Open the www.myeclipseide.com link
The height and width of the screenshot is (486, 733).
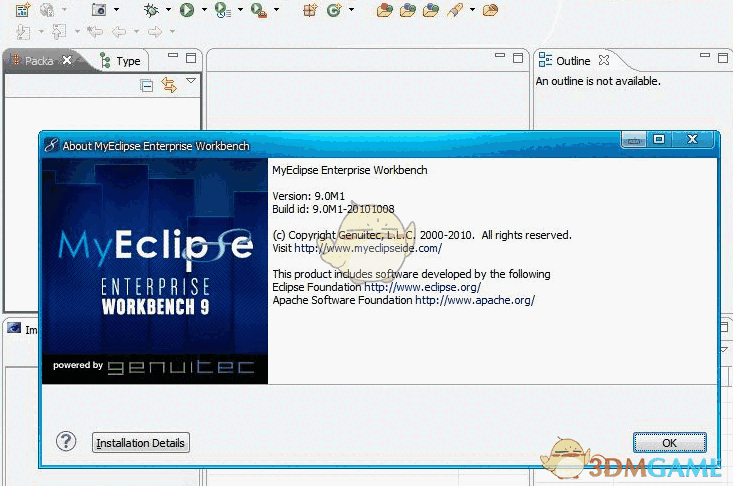pos(367,248)
